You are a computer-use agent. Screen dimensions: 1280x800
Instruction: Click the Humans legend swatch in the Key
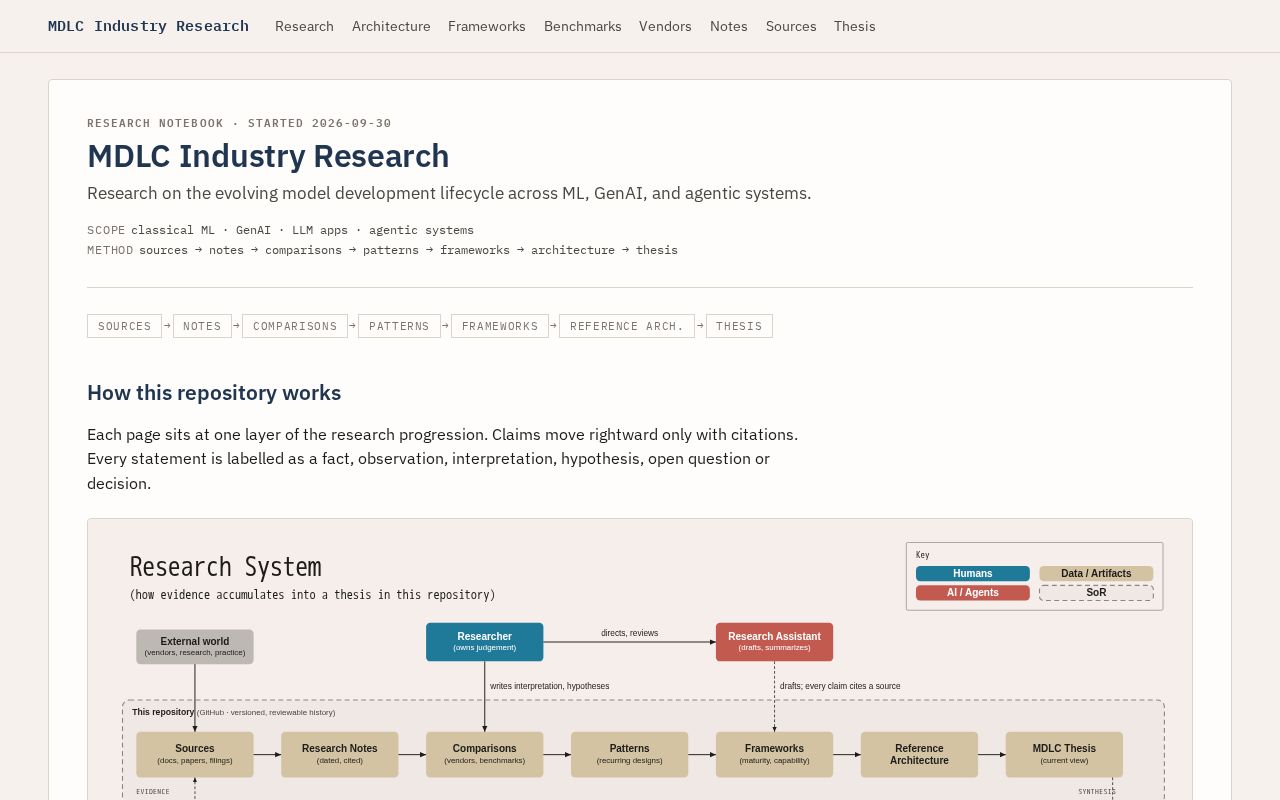(973, 574)
